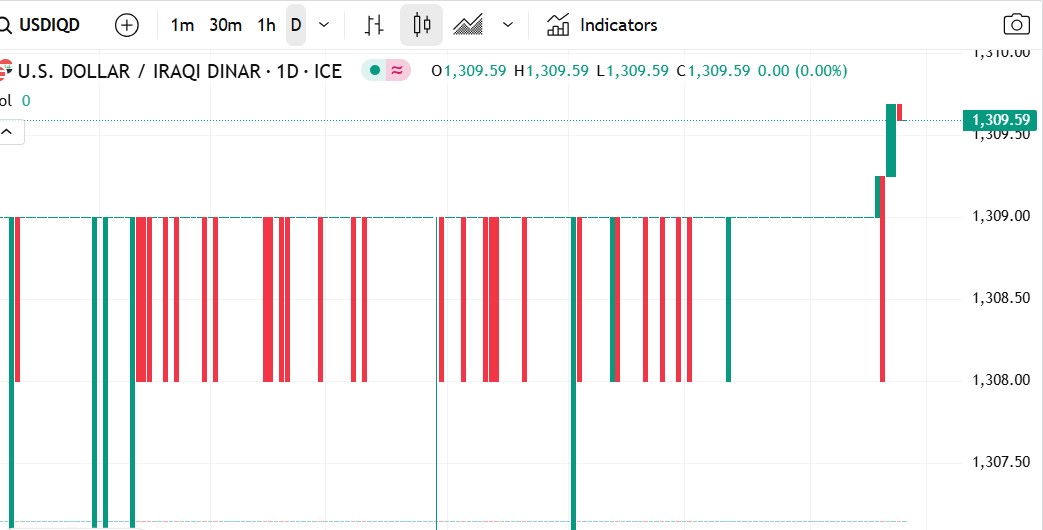Select the 1m timeframe
The height and width of the screenshot is (530, 1043).
click(182, 25)
